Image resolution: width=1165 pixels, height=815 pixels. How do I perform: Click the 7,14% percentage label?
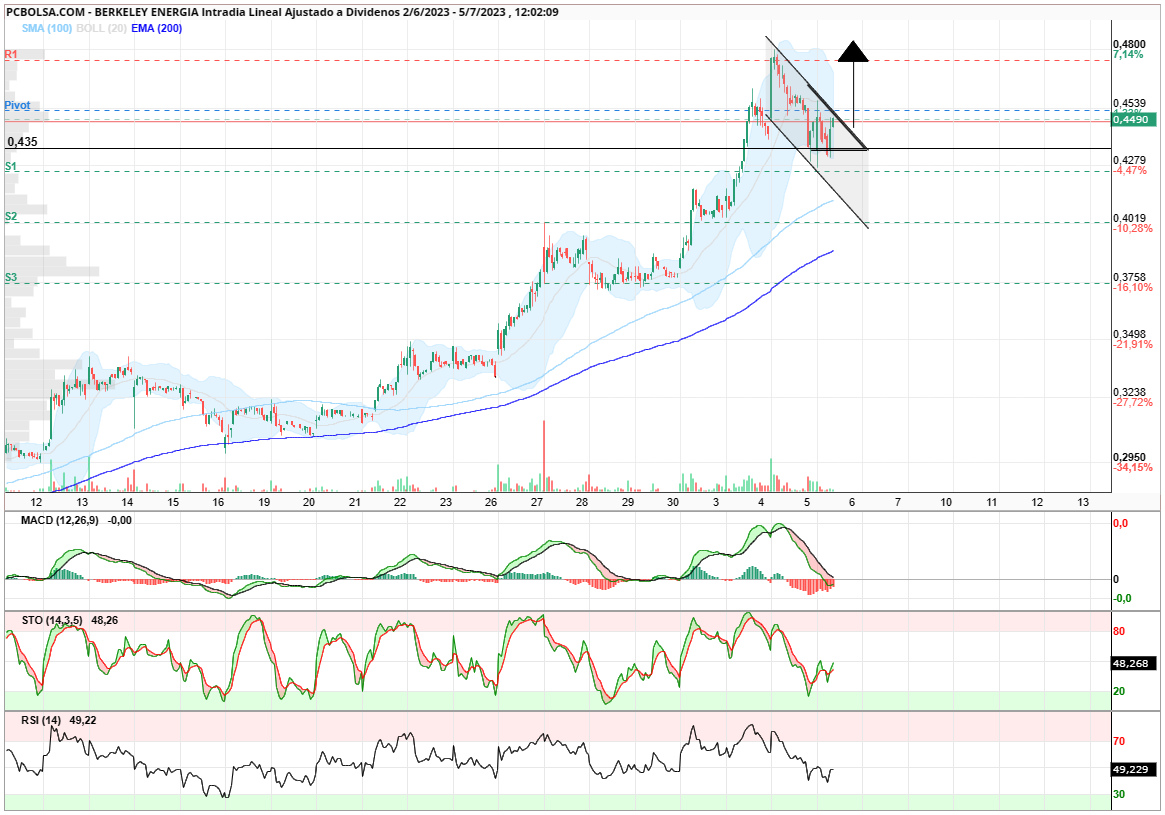1128,55
